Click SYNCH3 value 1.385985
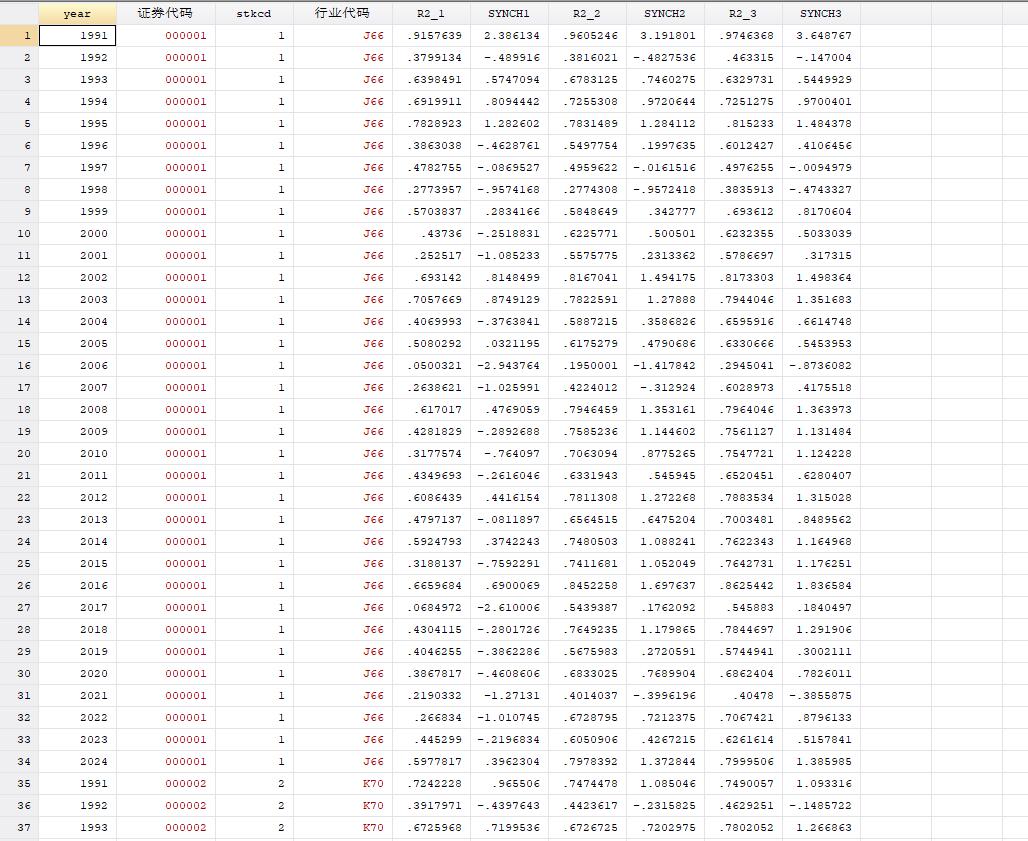This screenshot has height=841, width=1028. pyautogui.click(x=821, y=762)
